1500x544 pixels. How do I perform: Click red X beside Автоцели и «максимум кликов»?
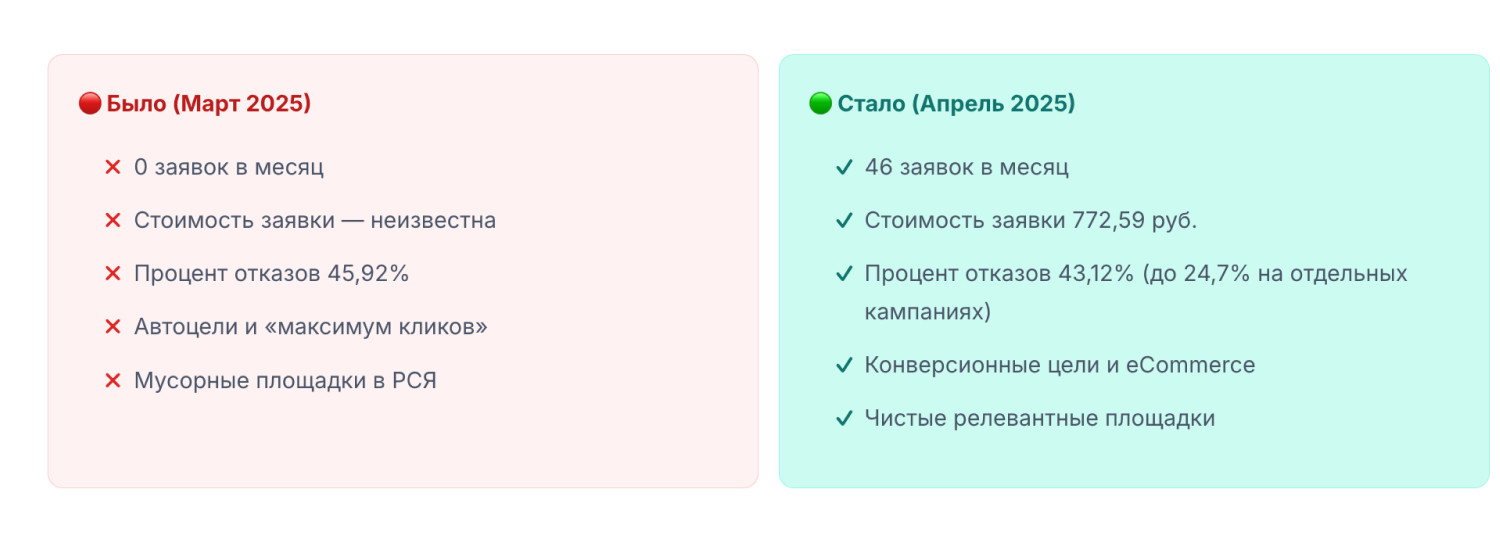113,327
